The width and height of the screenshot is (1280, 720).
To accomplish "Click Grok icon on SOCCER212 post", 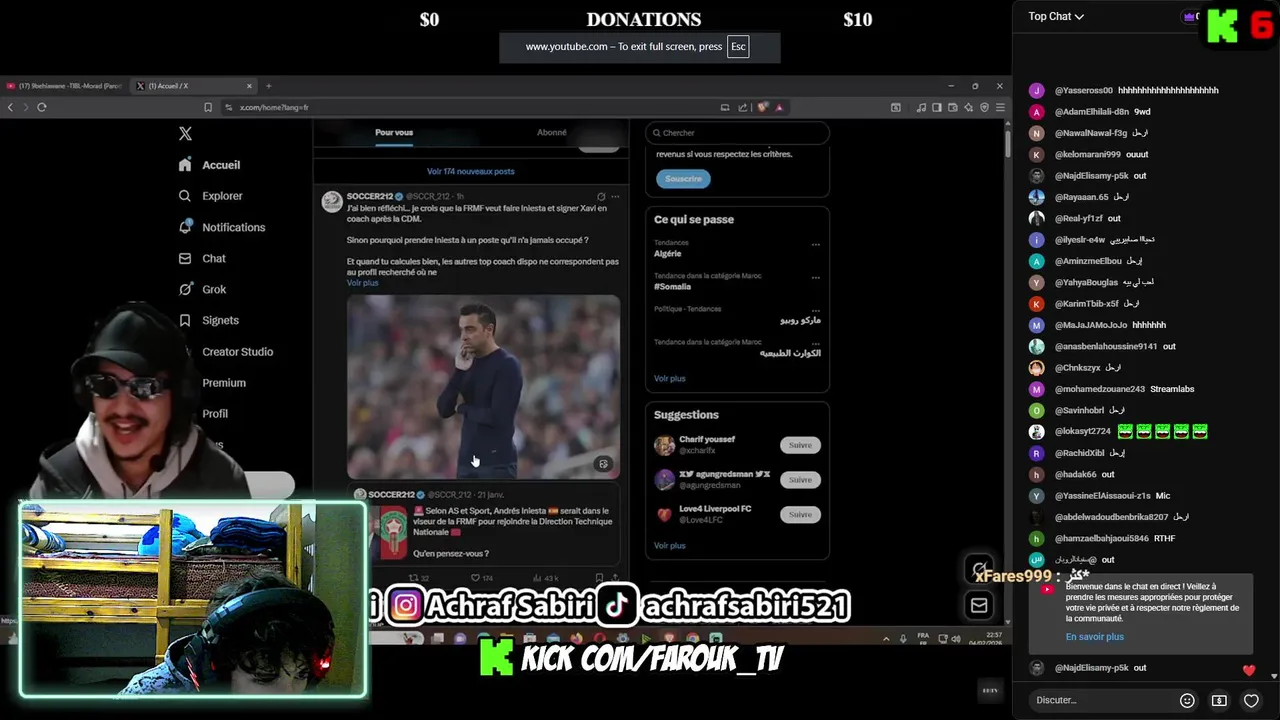I will click(601, 196).
